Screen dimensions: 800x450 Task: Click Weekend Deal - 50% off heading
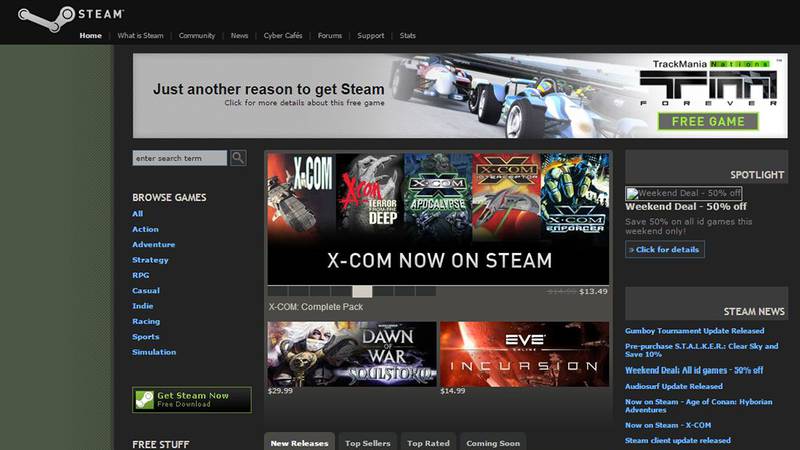[686, 207]
